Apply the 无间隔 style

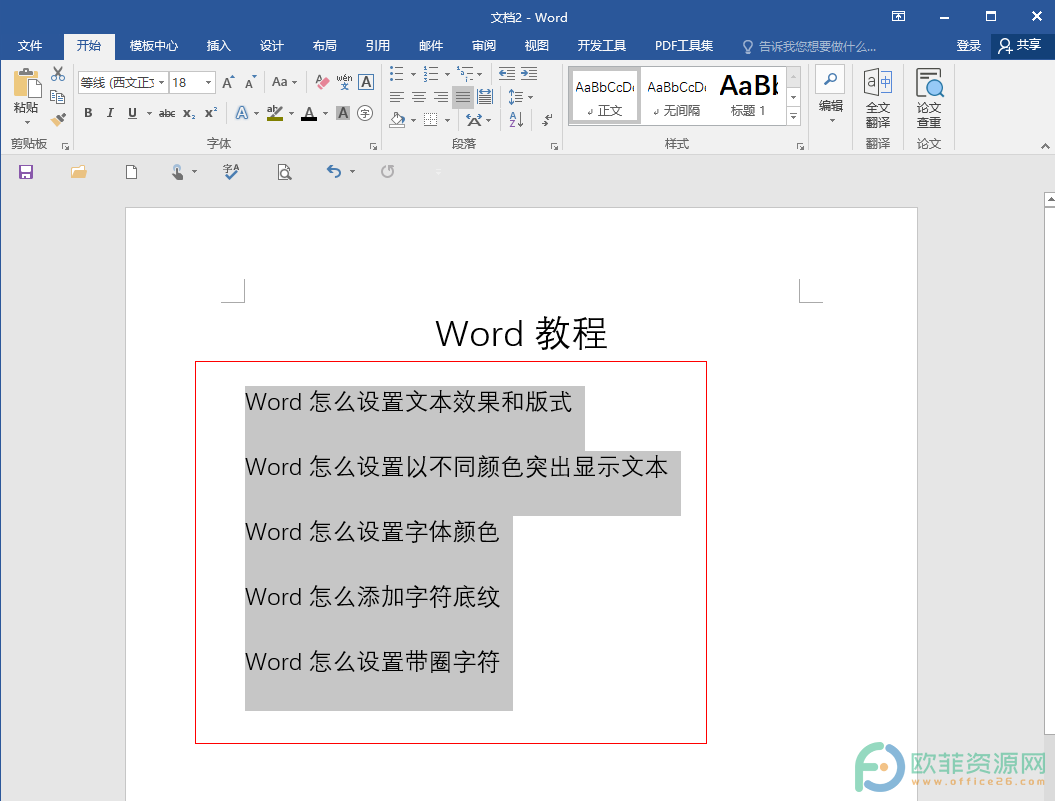point(677,96)
